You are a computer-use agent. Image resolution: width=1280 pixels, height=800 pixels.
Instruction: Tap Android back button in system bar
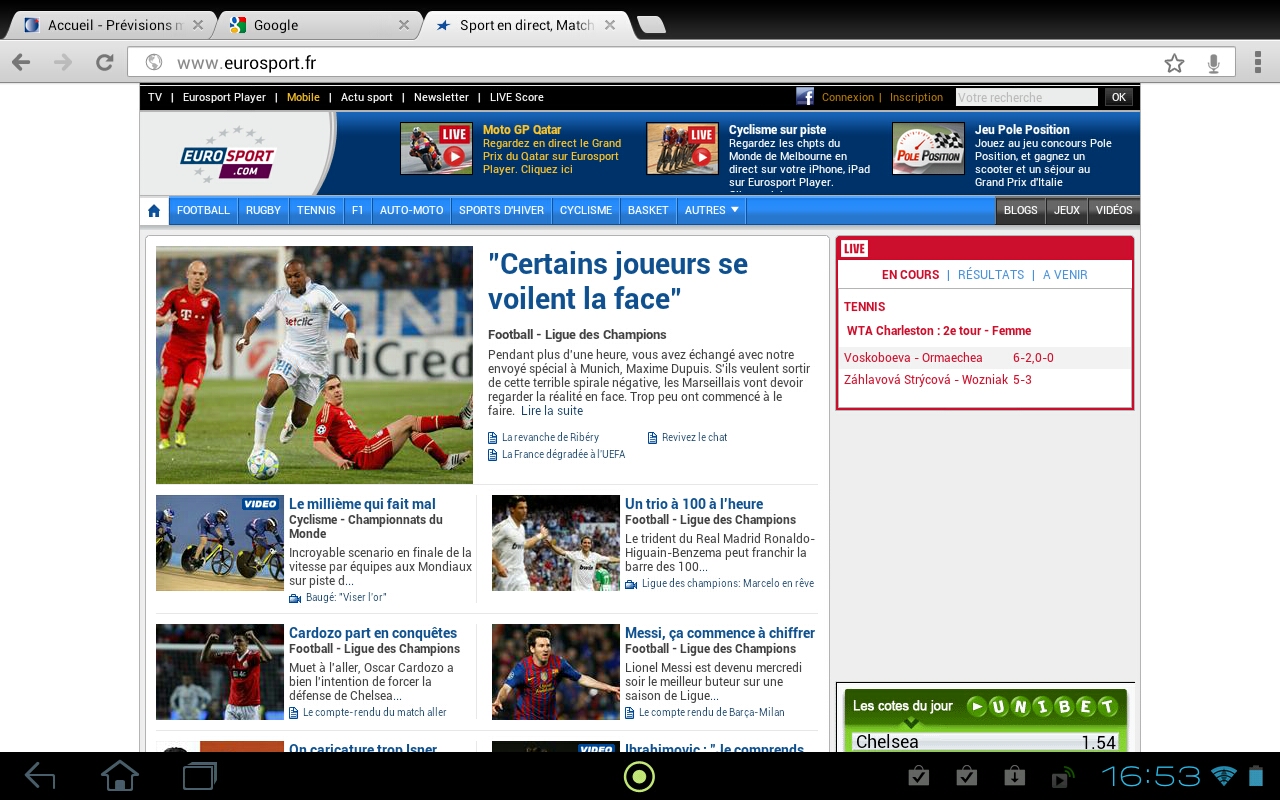[40, 776]
